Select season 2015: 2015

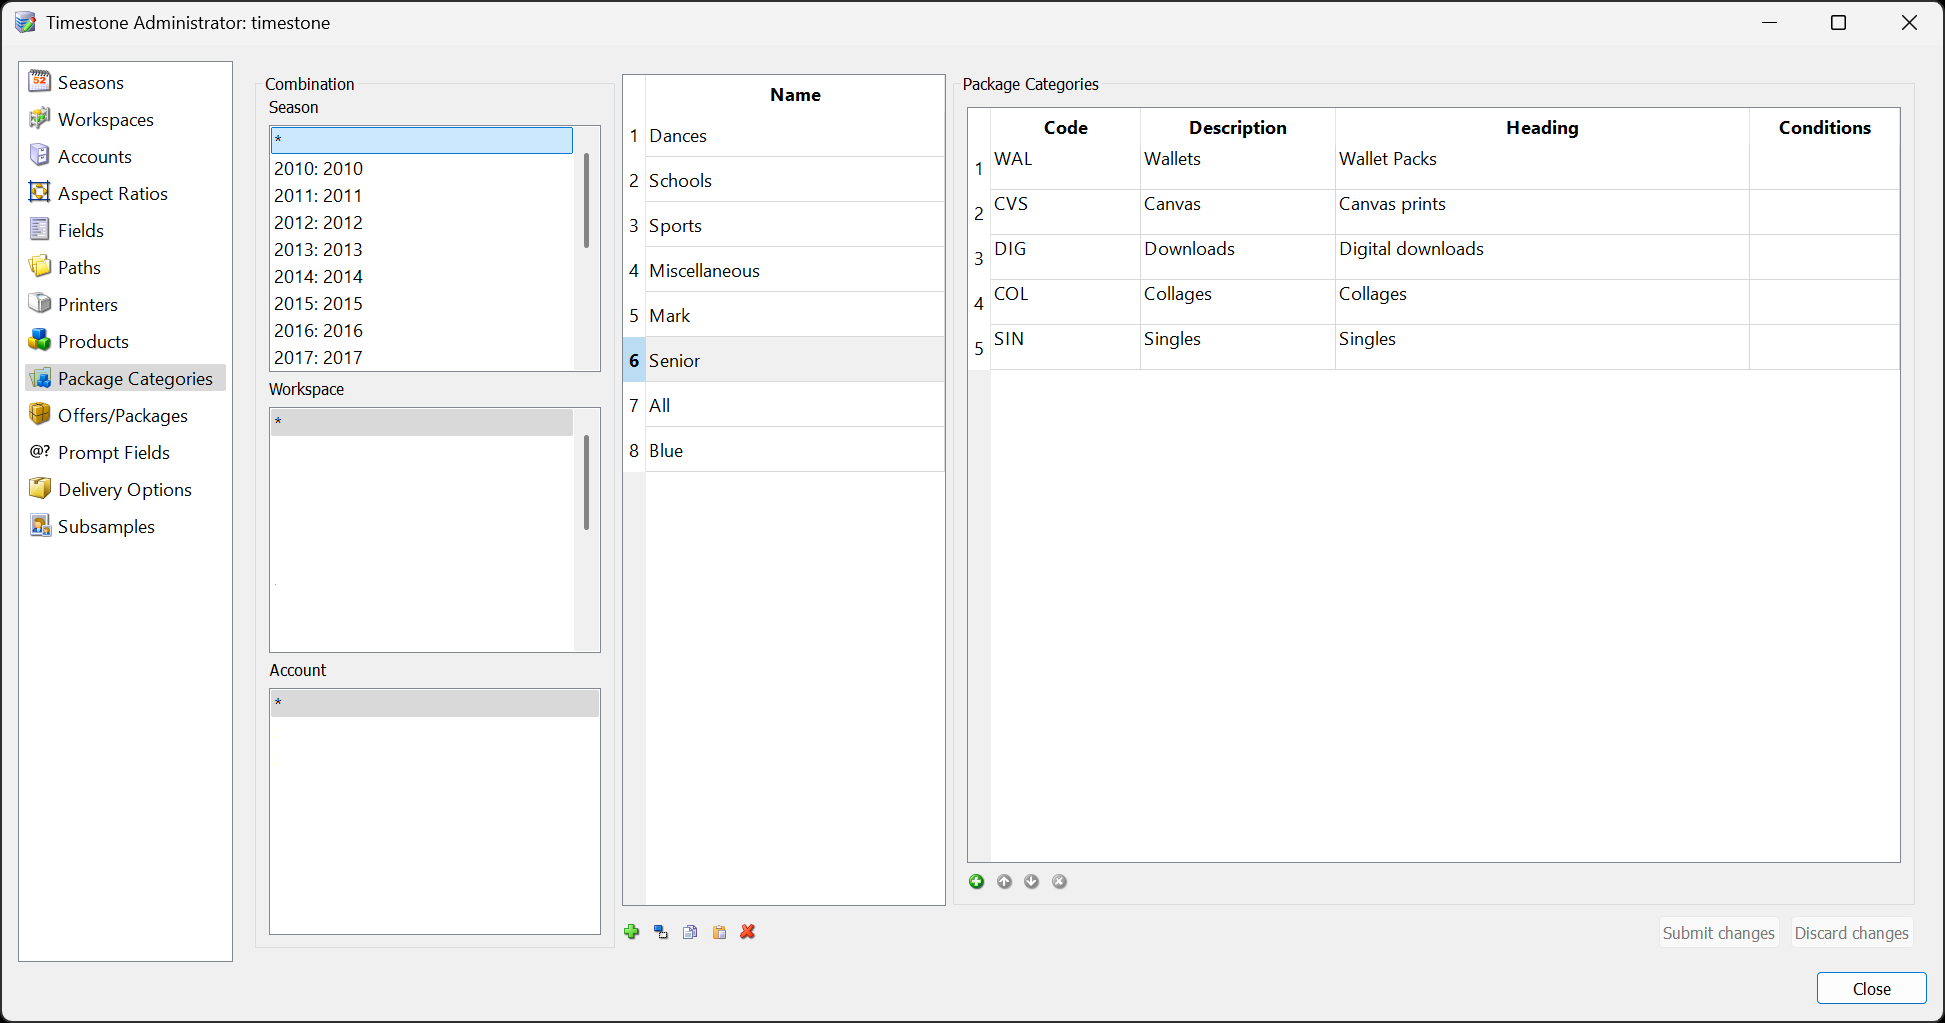click(422, 303)
